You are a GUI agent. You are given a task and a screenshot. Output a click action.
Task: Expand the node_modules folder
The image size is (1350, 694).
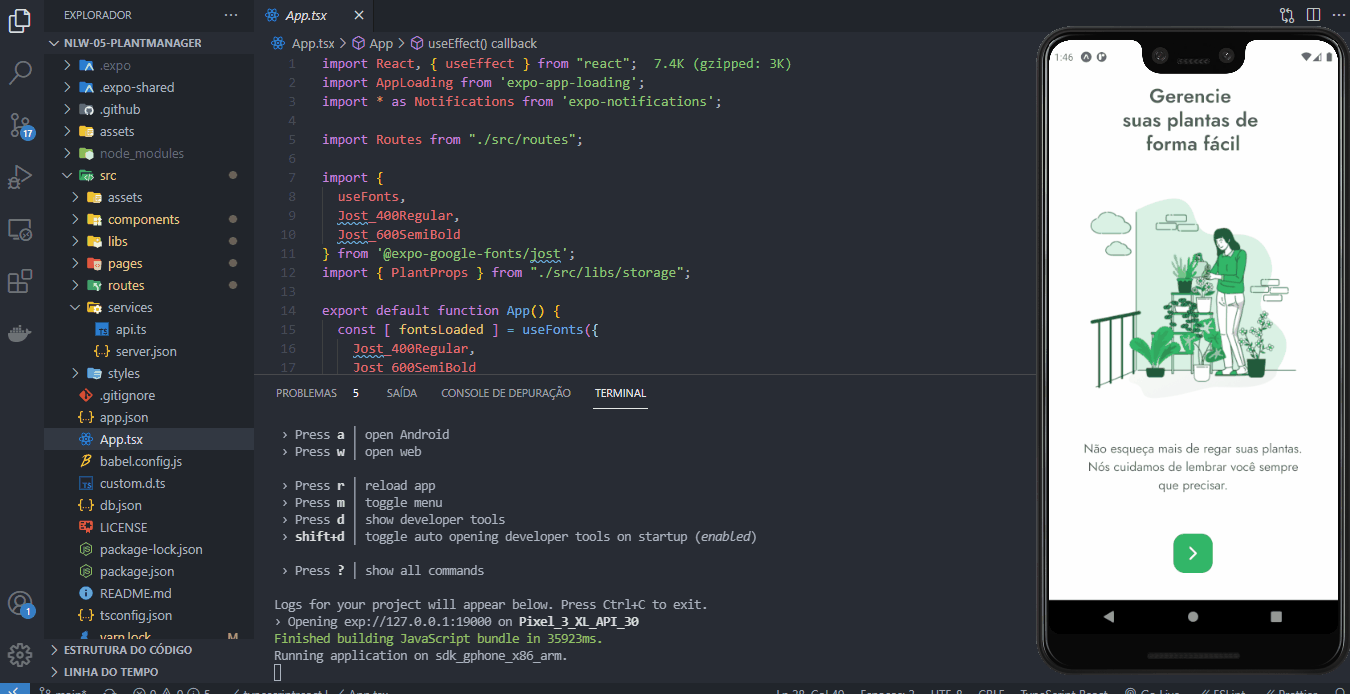pyautogui.click(x=149, y=153)
